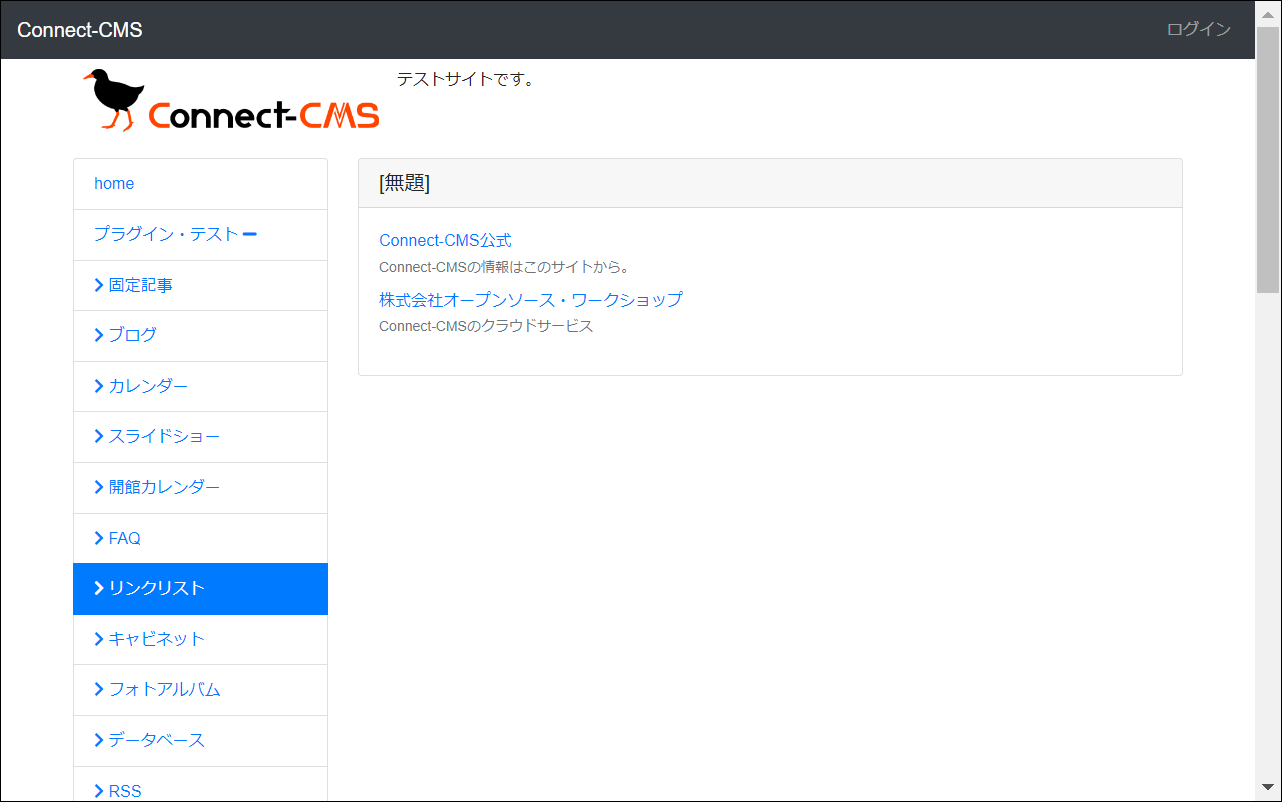This screenshot has height=802, width=1282.
Task: Open the RSS menu item
Action: pos(200,785)
